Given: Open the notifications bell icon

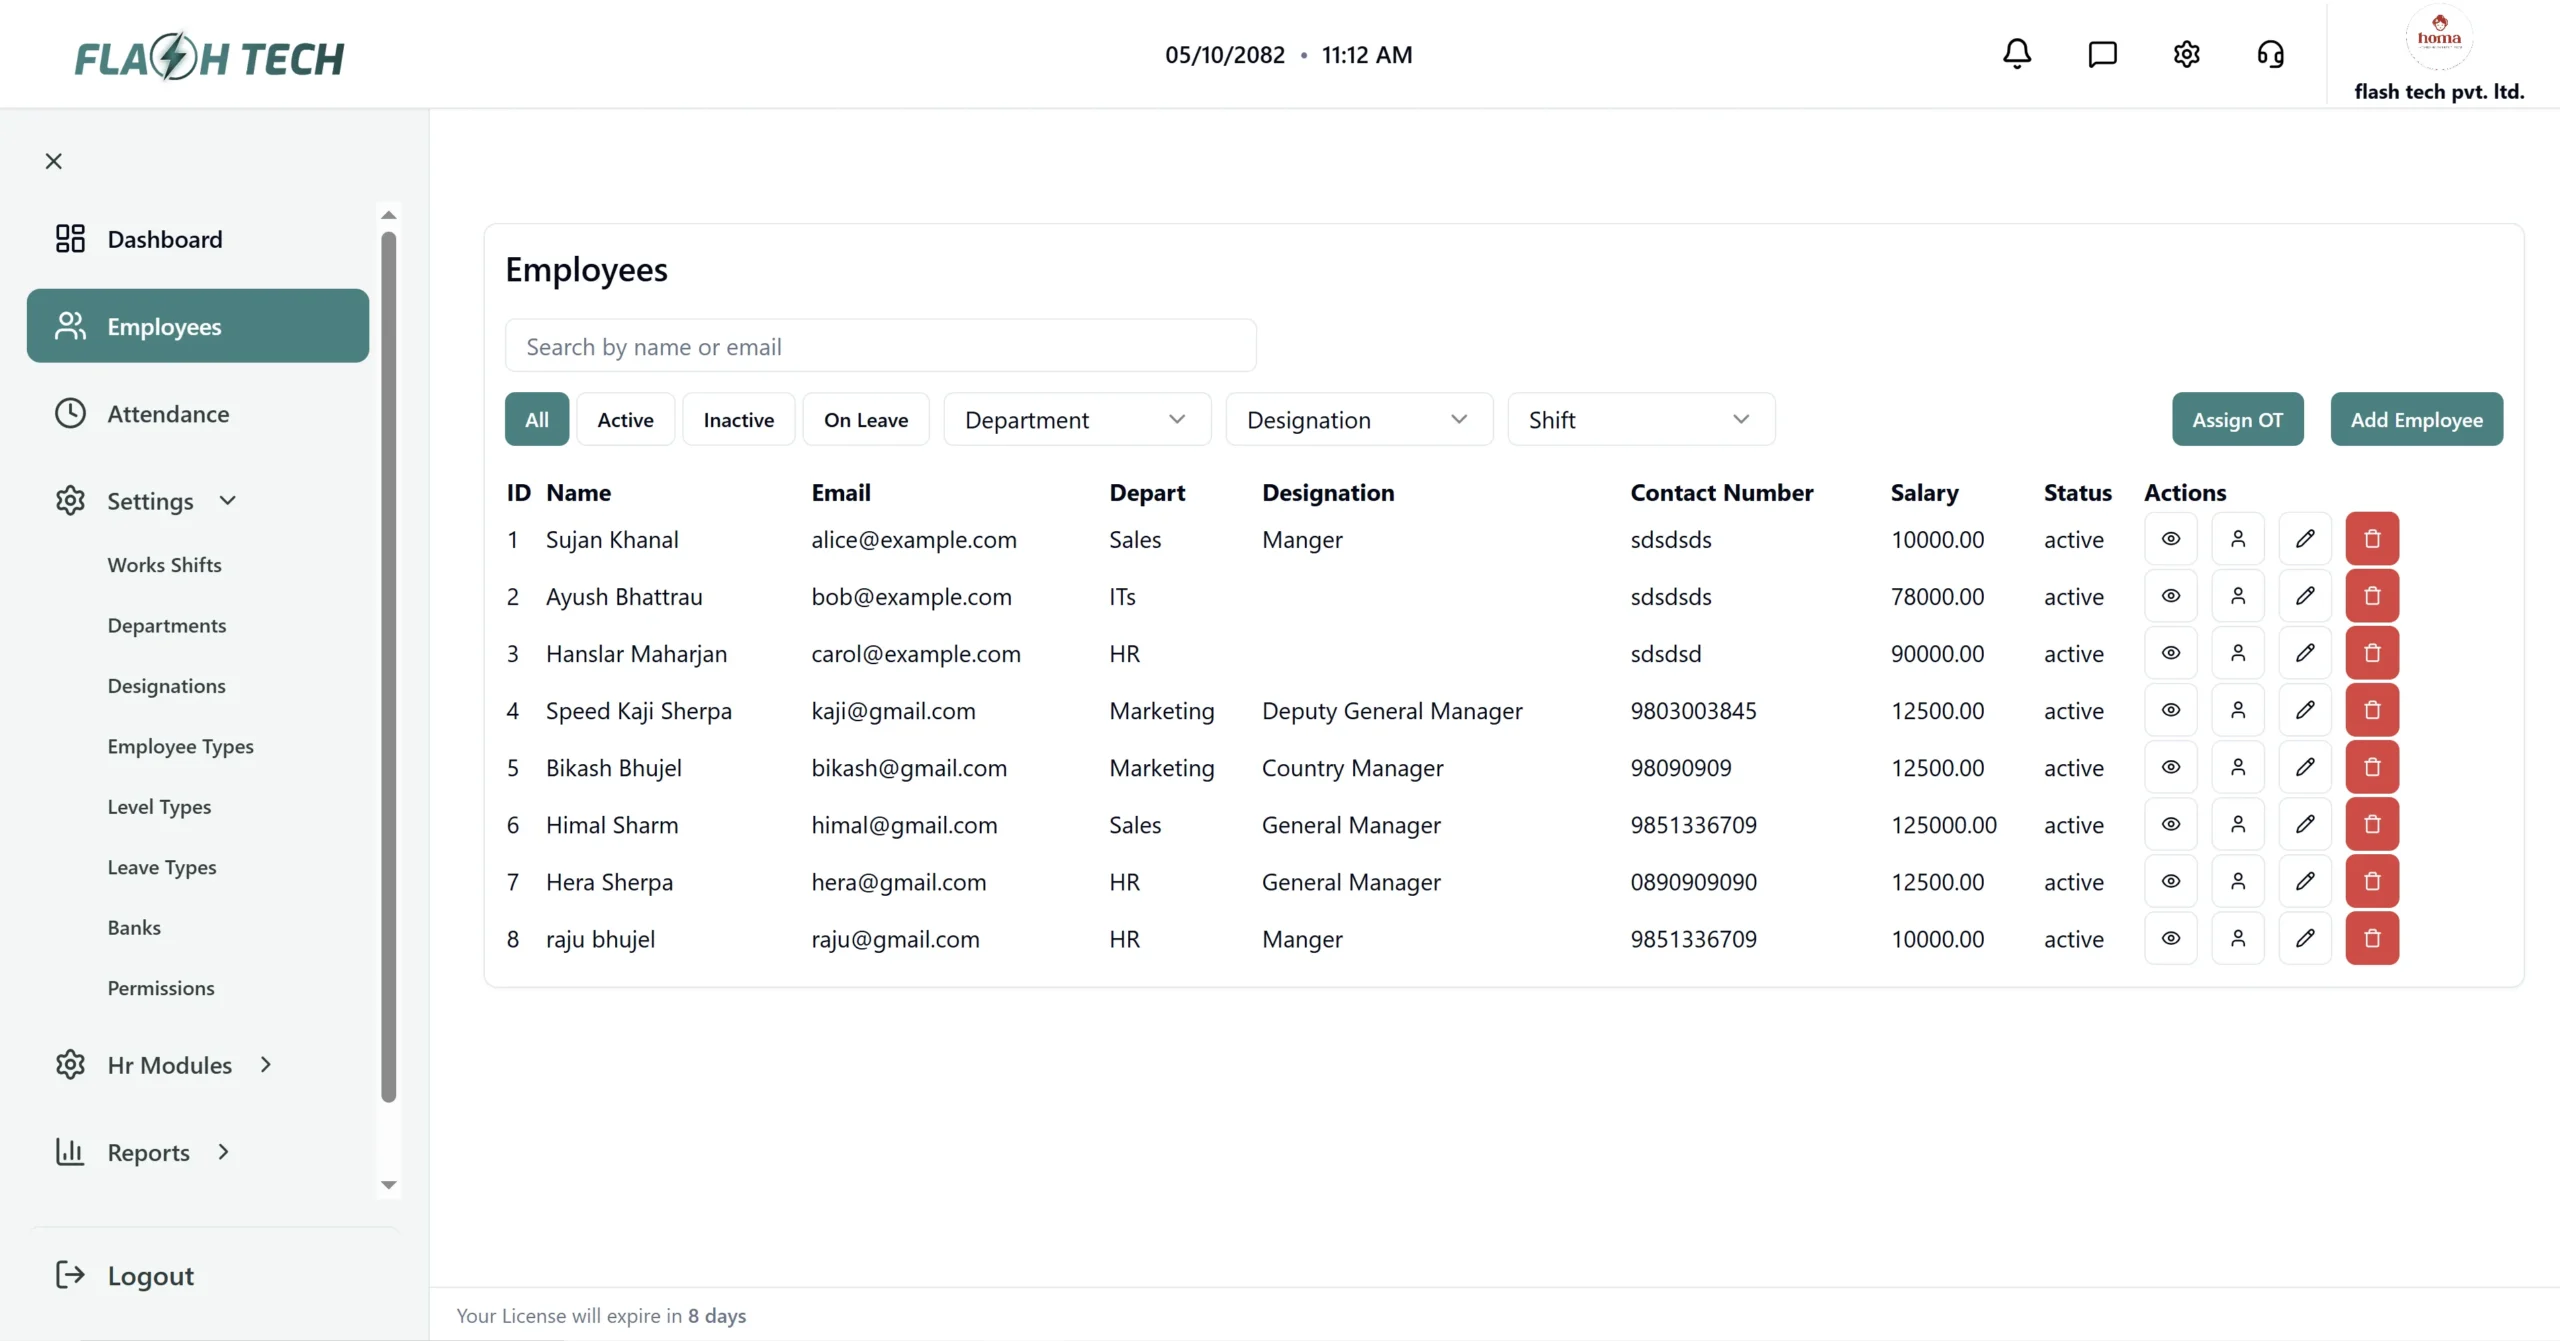Looking at the screenshot, I should coord(2016,54).
